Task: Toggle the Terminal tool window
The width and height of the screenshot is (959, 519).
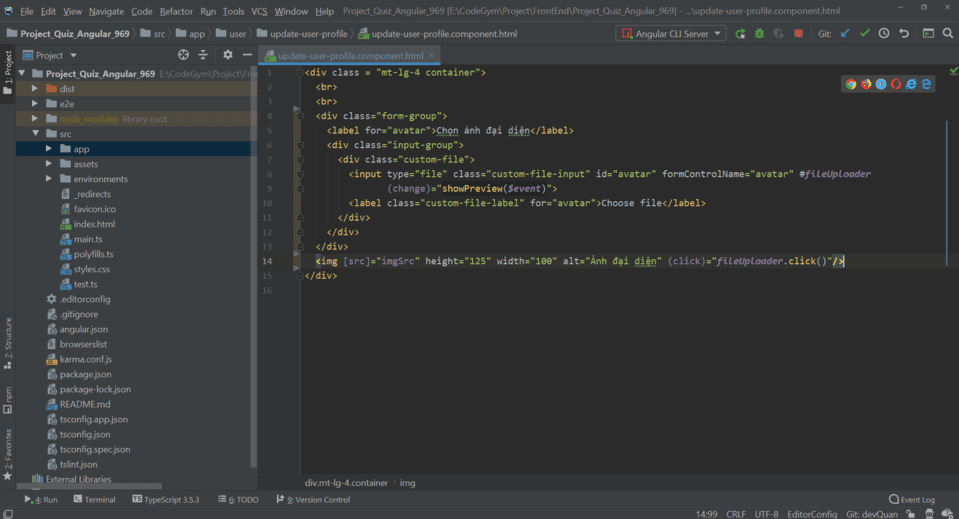Action: (x=94, y=499)
